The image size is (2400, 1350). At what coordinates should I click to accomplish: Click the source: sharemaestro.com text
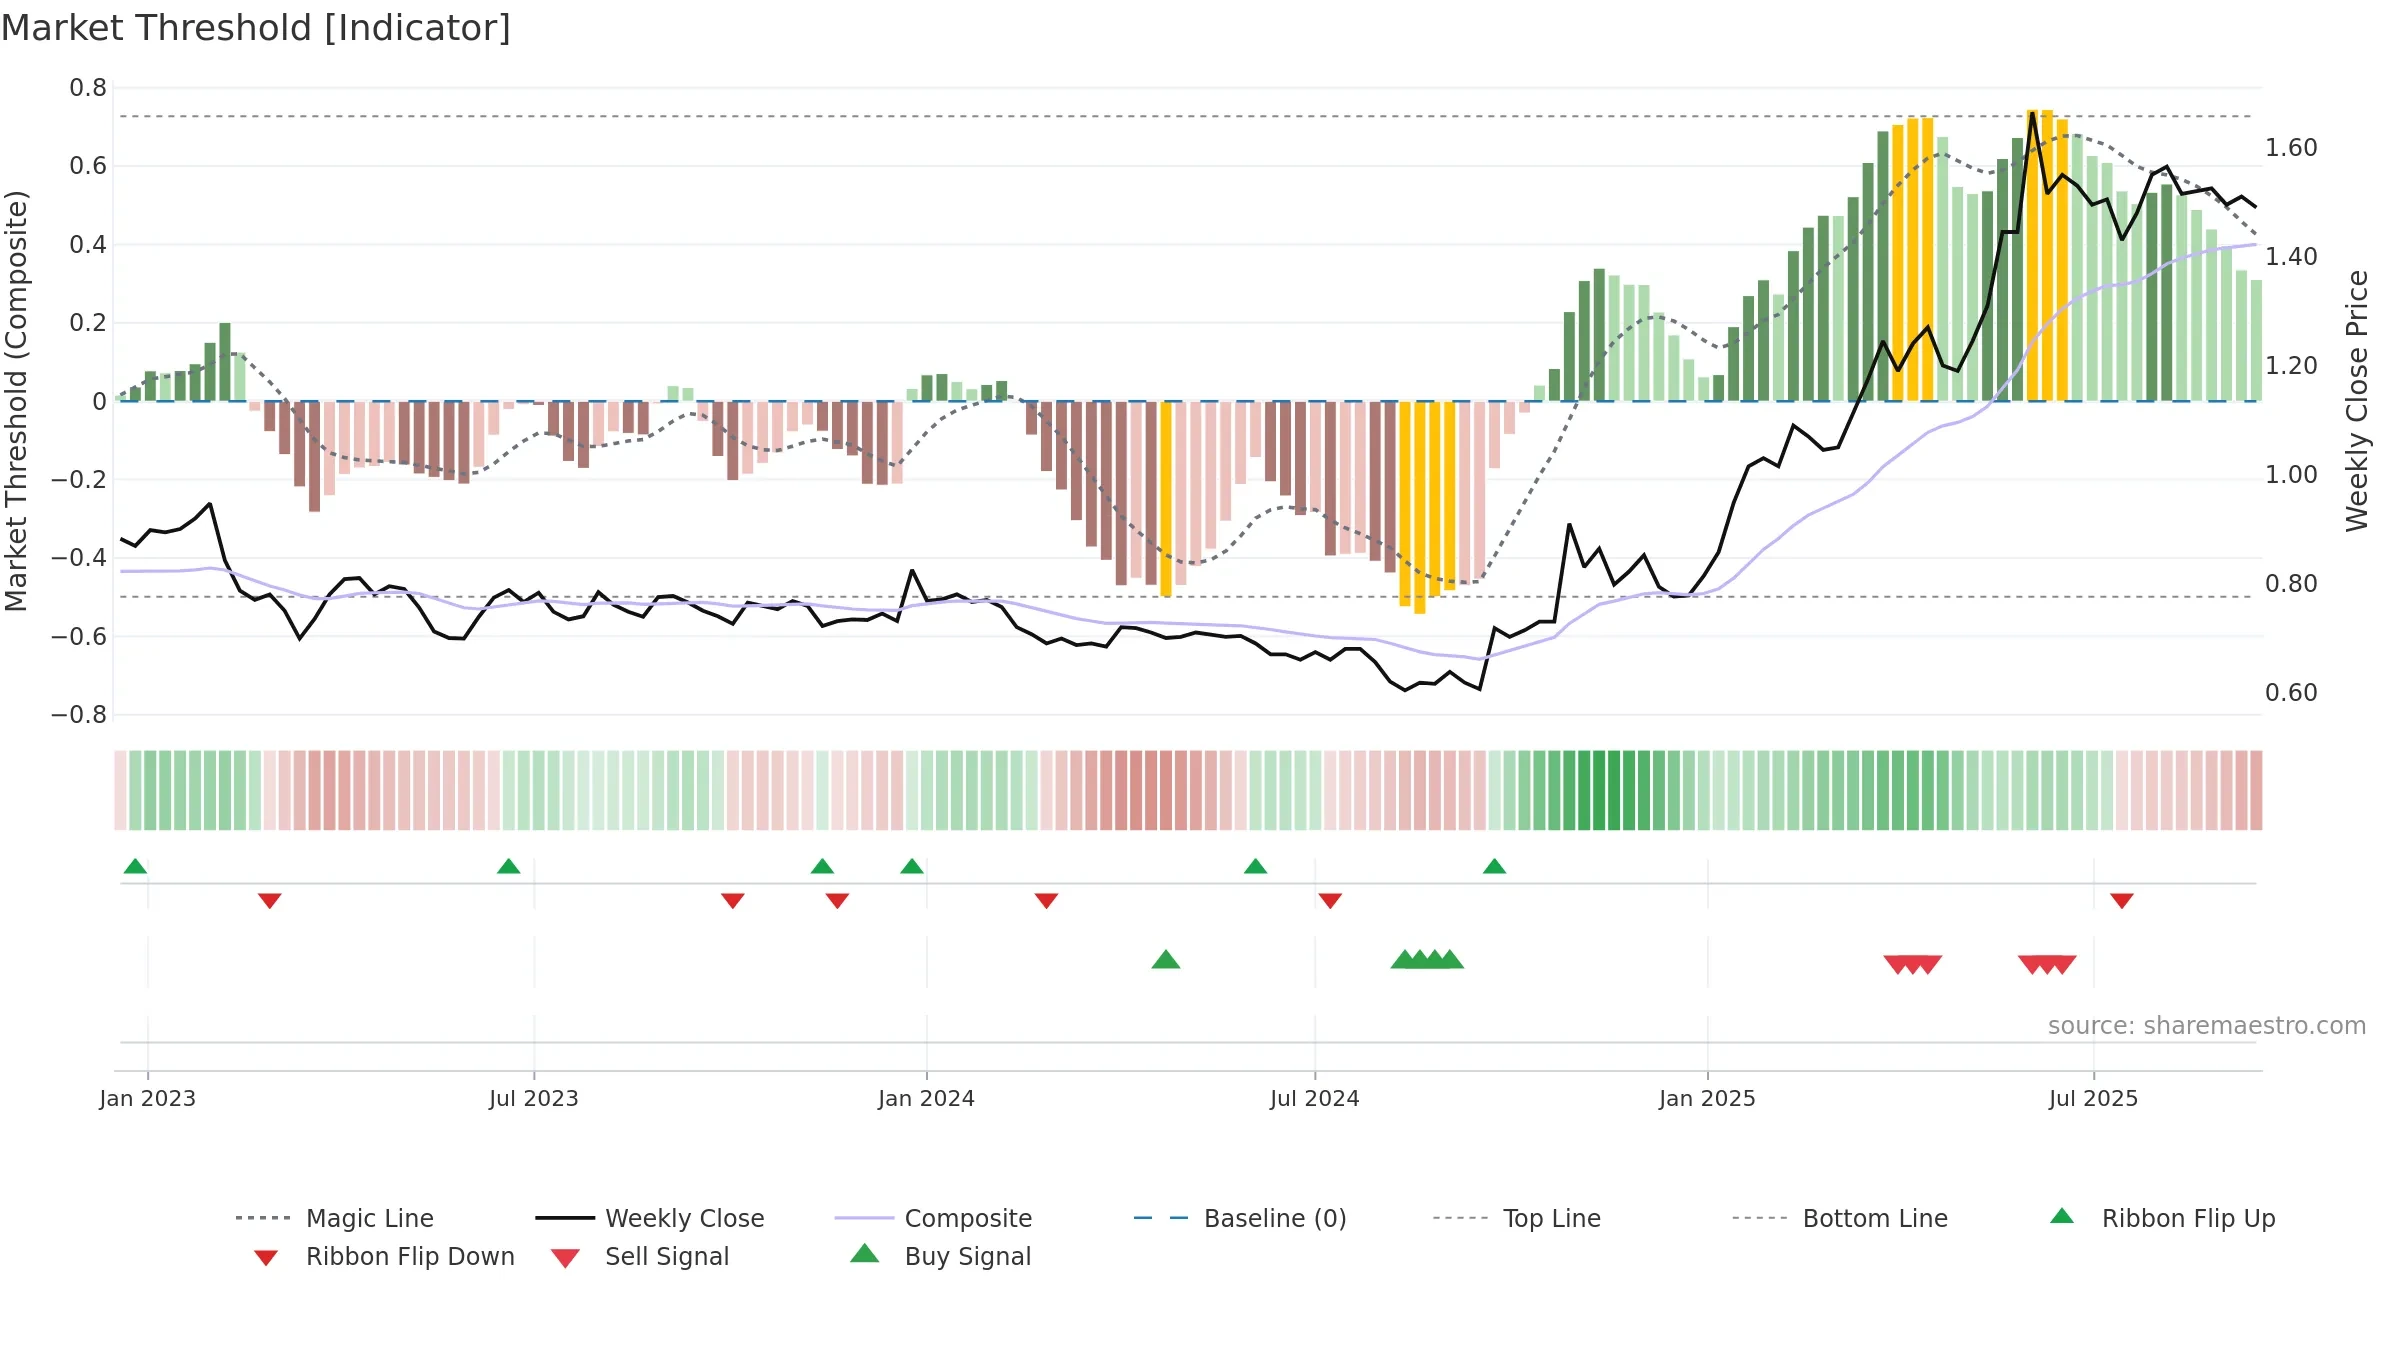pyautogui.click(x=2207, y=1026)
